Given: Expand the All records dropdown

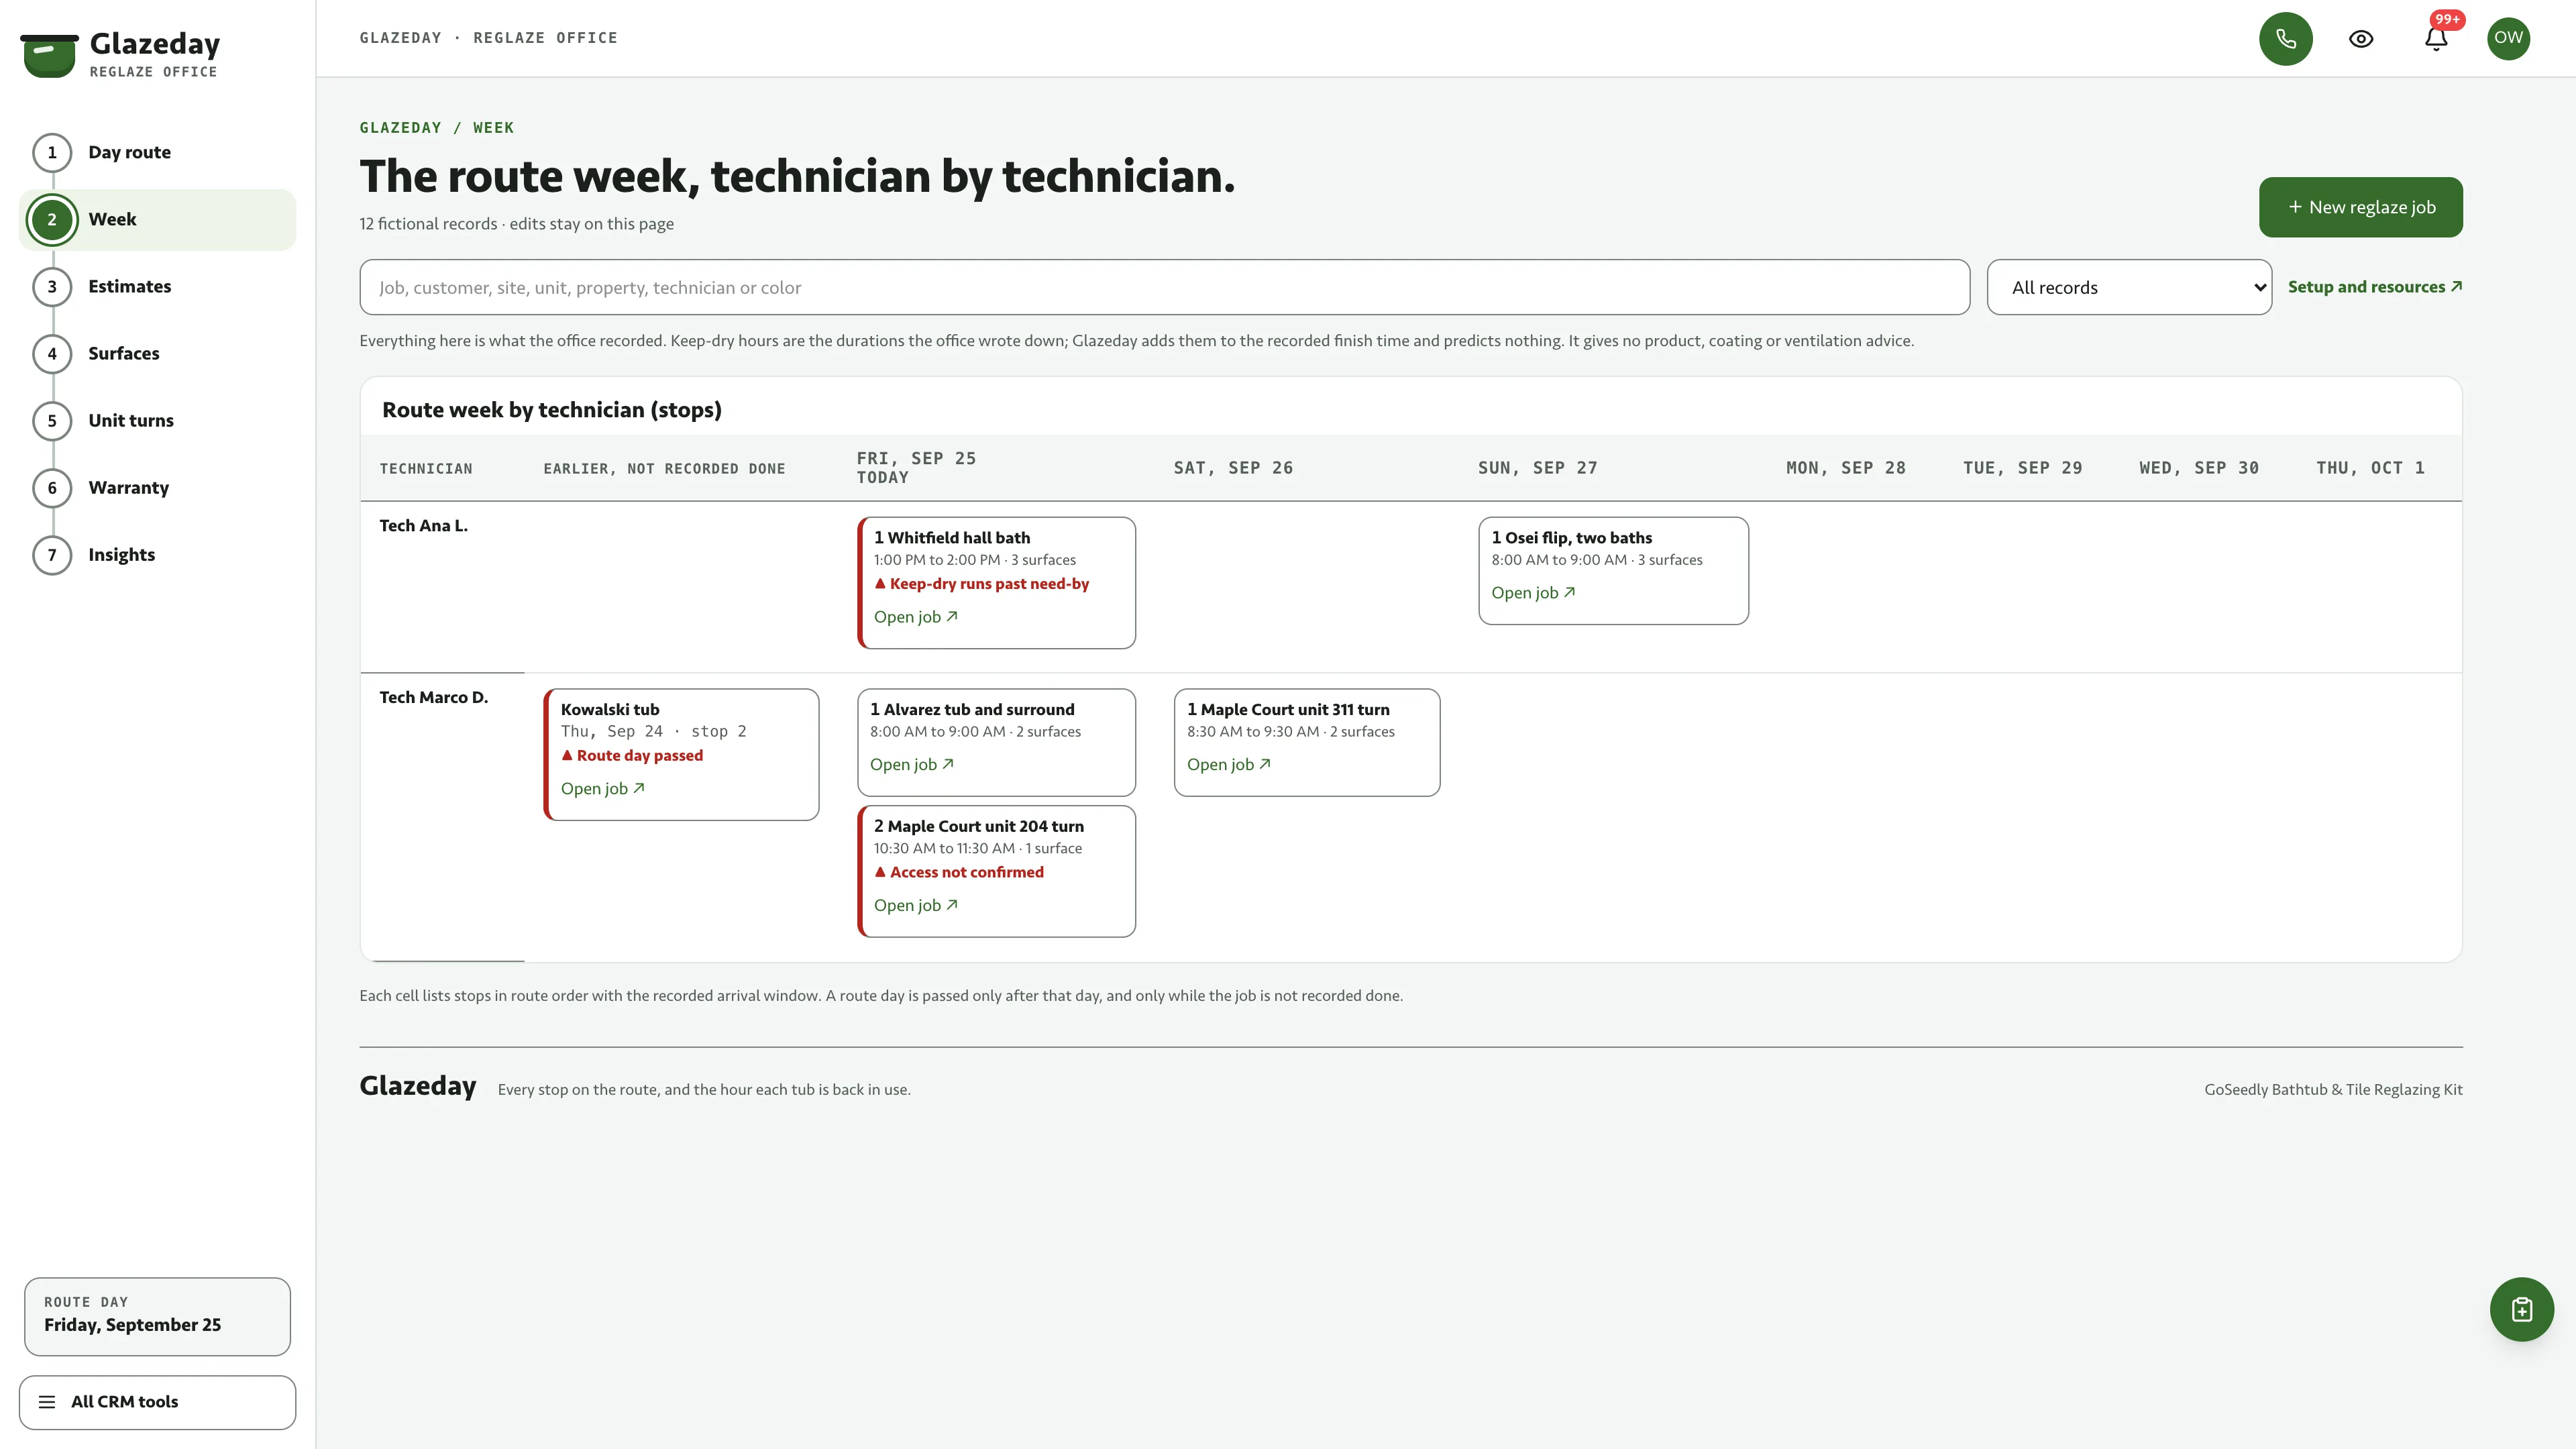Looking at the screenshot, I should [2129, 287].
